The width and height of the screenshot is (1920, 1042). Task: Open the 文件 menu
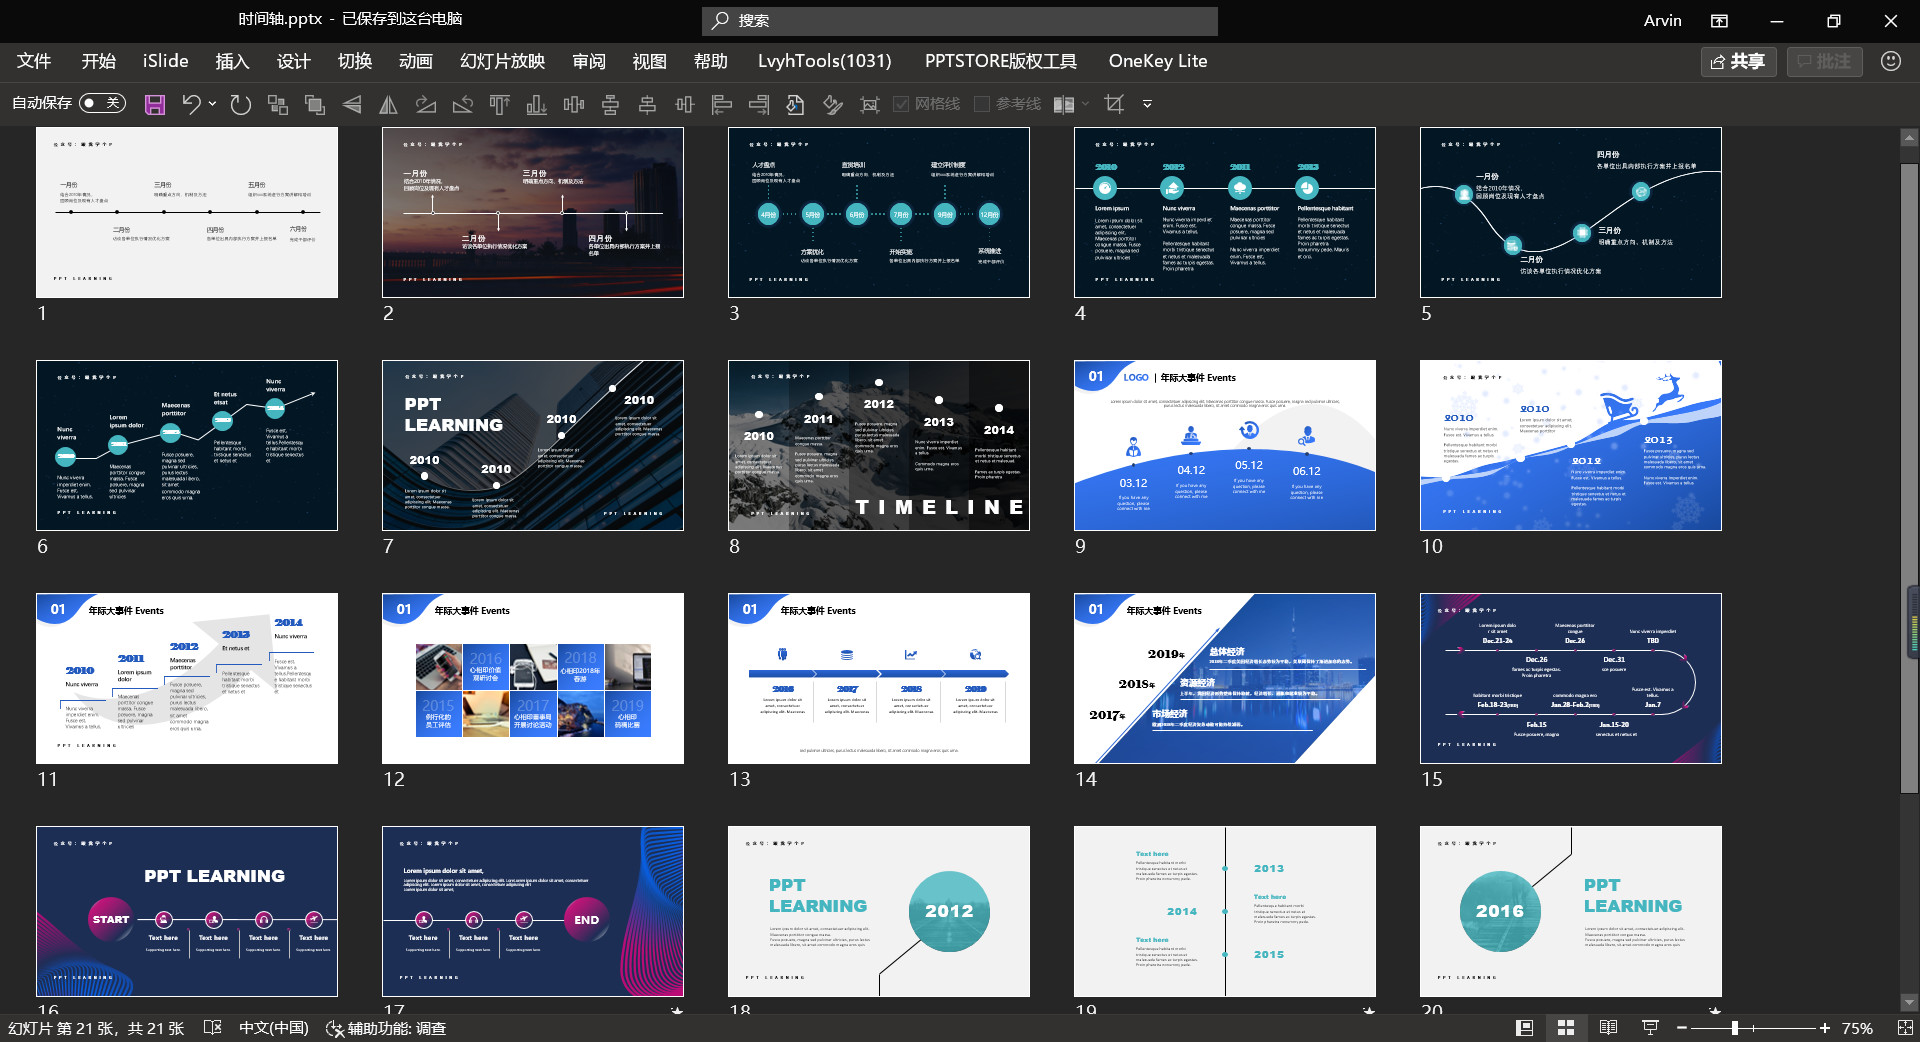pos(34,61)
